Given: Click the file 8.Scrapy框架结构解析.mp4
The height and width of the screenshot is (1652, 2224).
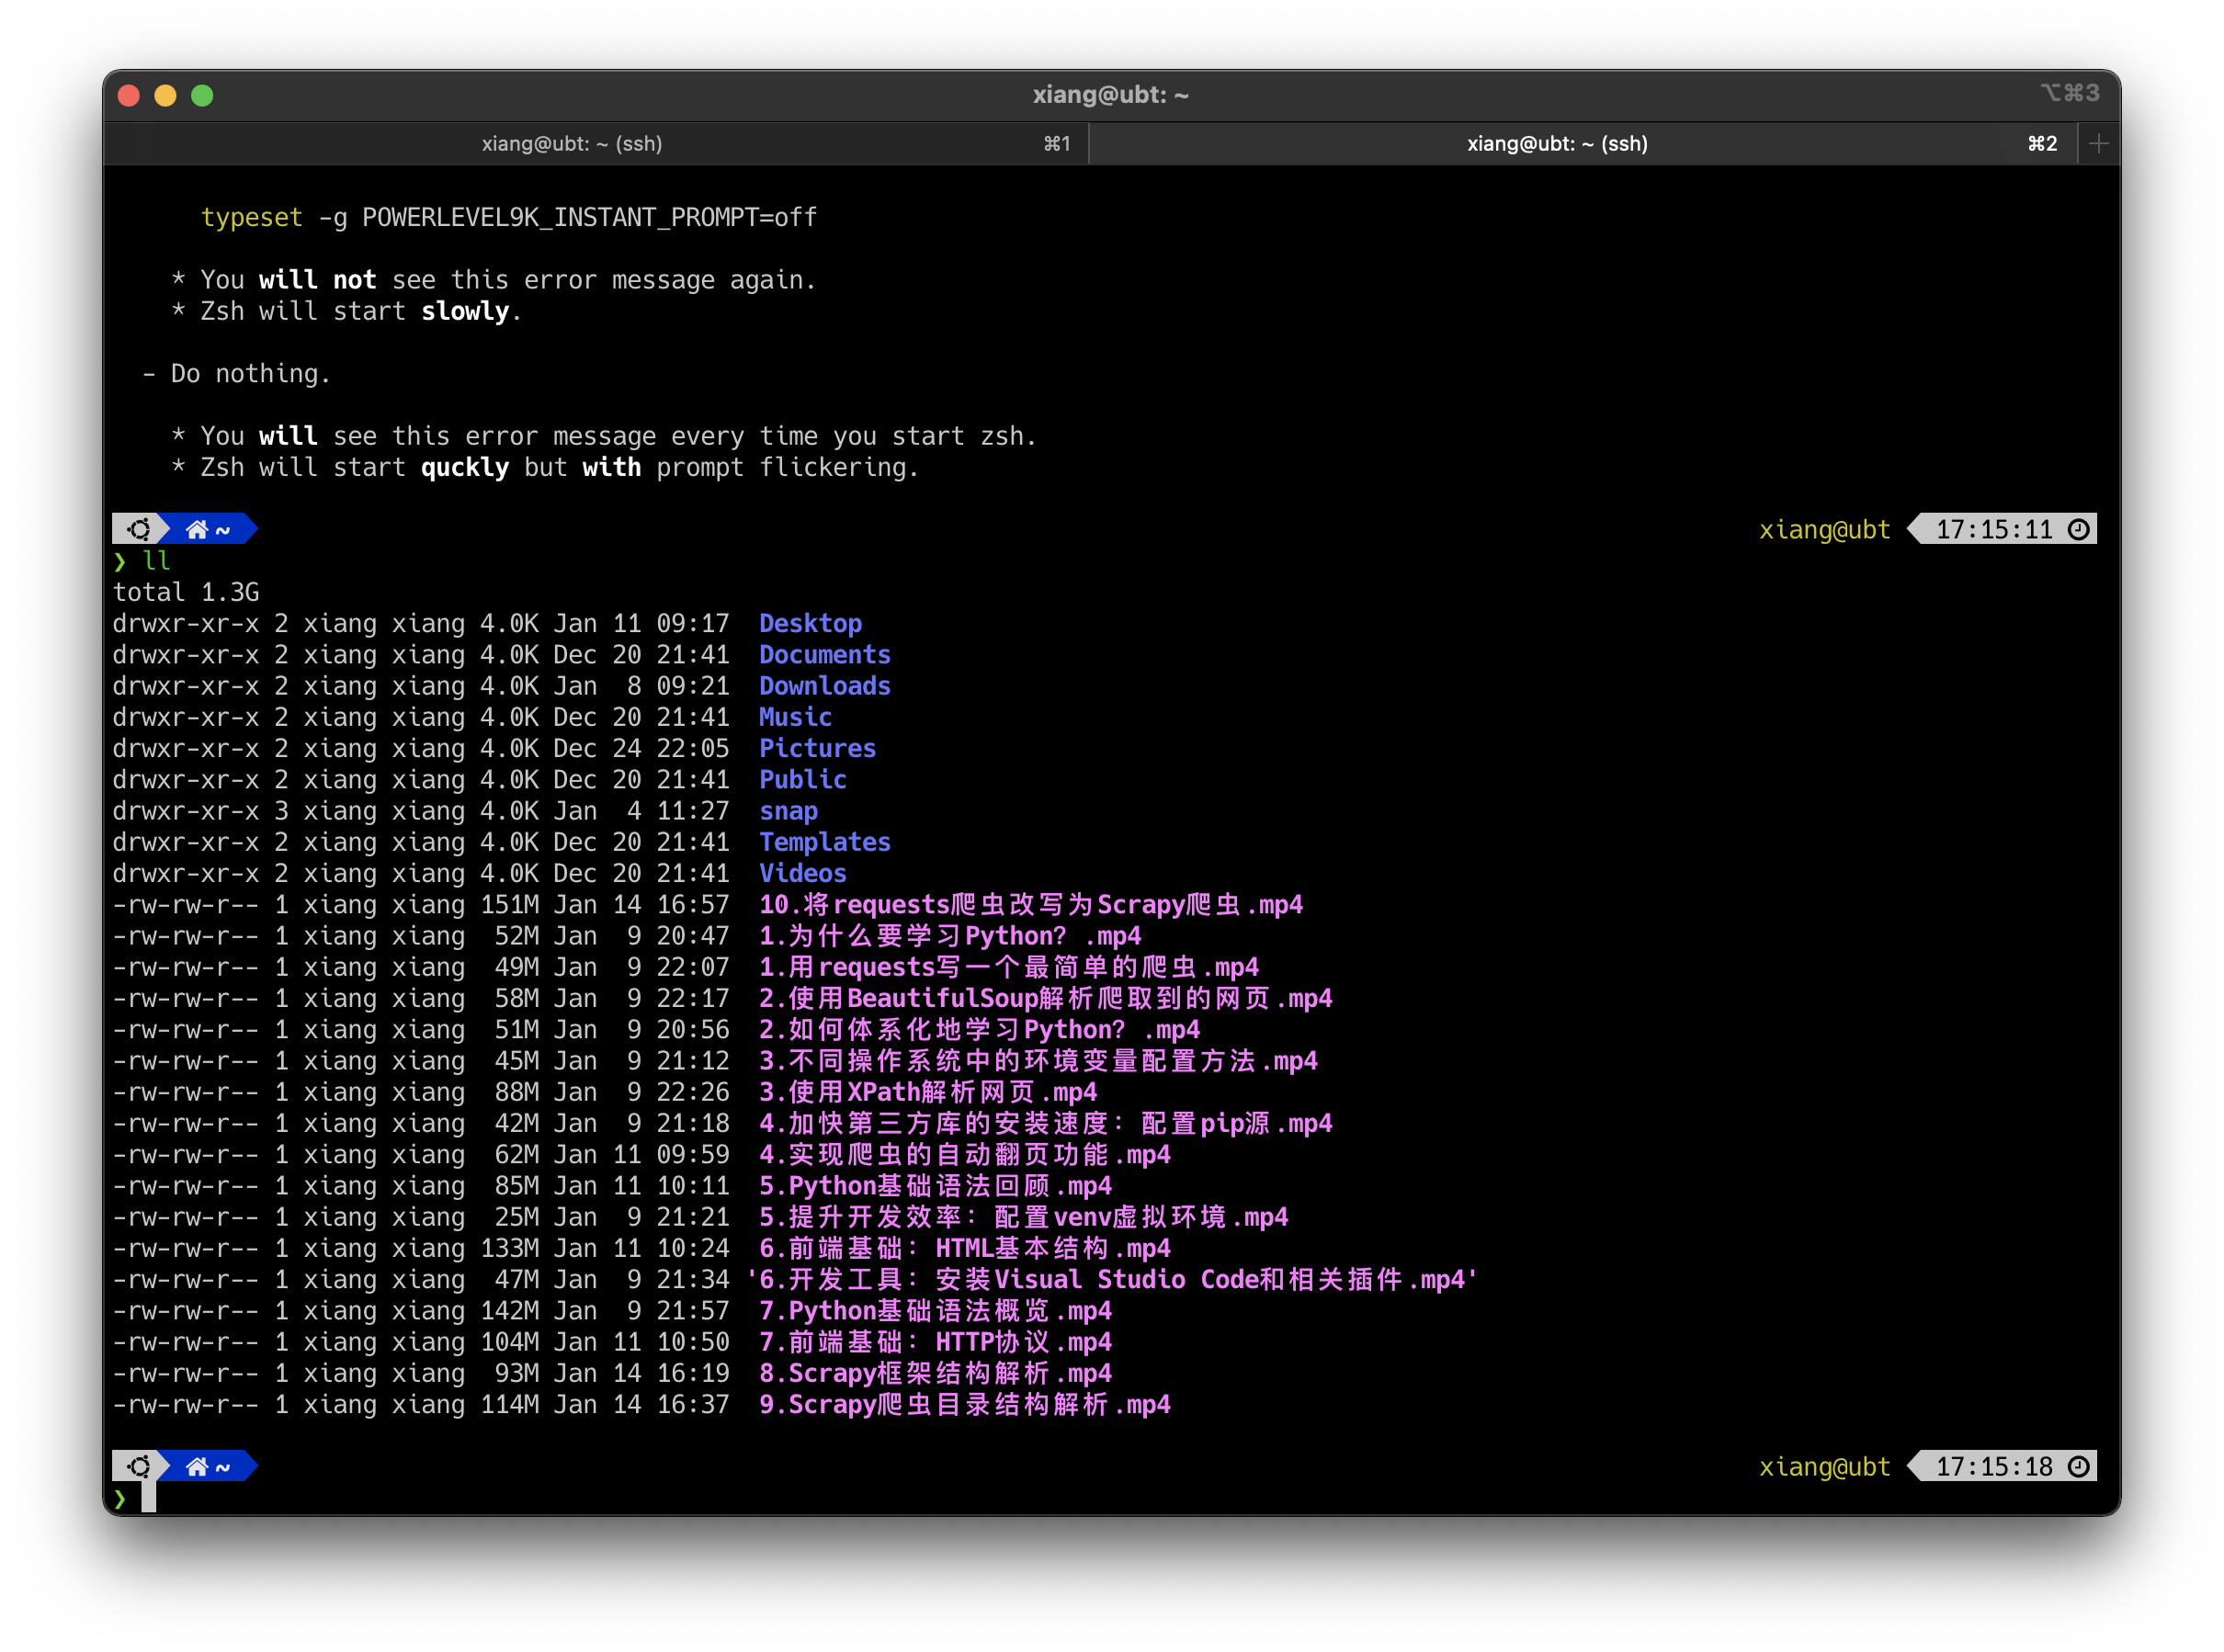Looking at the screenshot, I should pyautogui.click(x=935, y=1373).
